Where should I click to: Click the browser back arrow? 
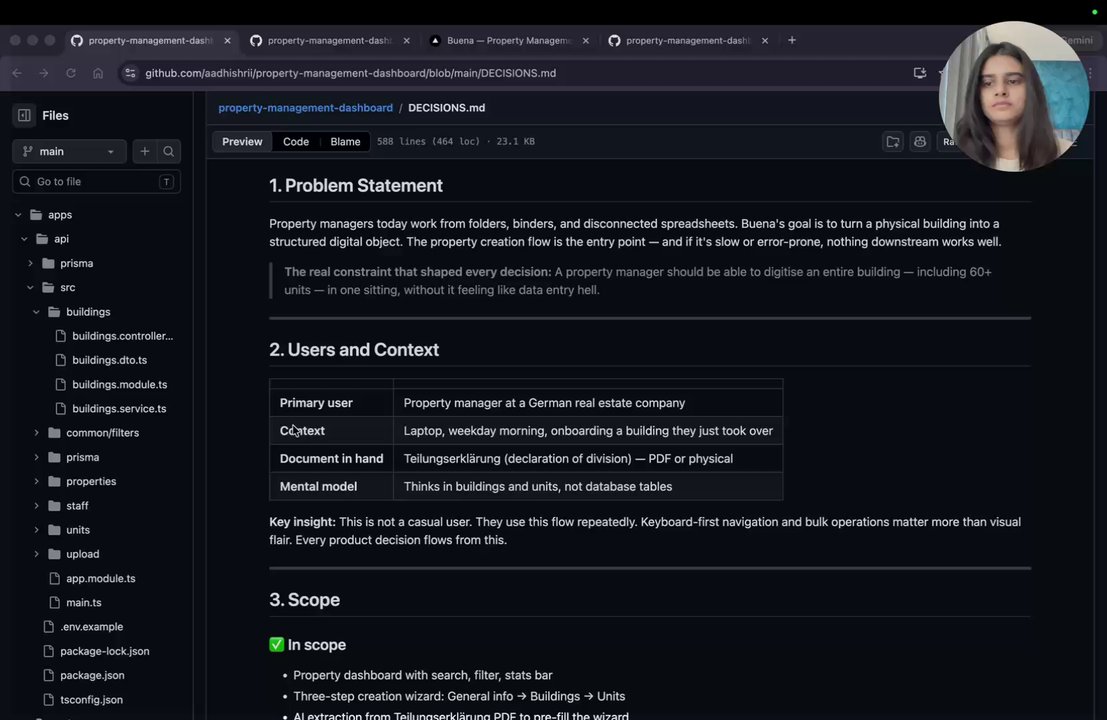(17, 73)
